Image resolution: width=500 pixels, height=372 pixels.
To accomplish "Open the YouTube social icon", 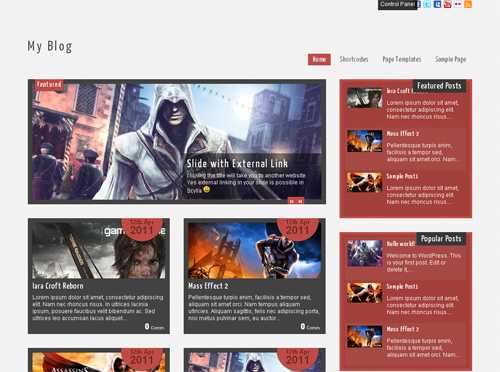I will tap(448, 4).
